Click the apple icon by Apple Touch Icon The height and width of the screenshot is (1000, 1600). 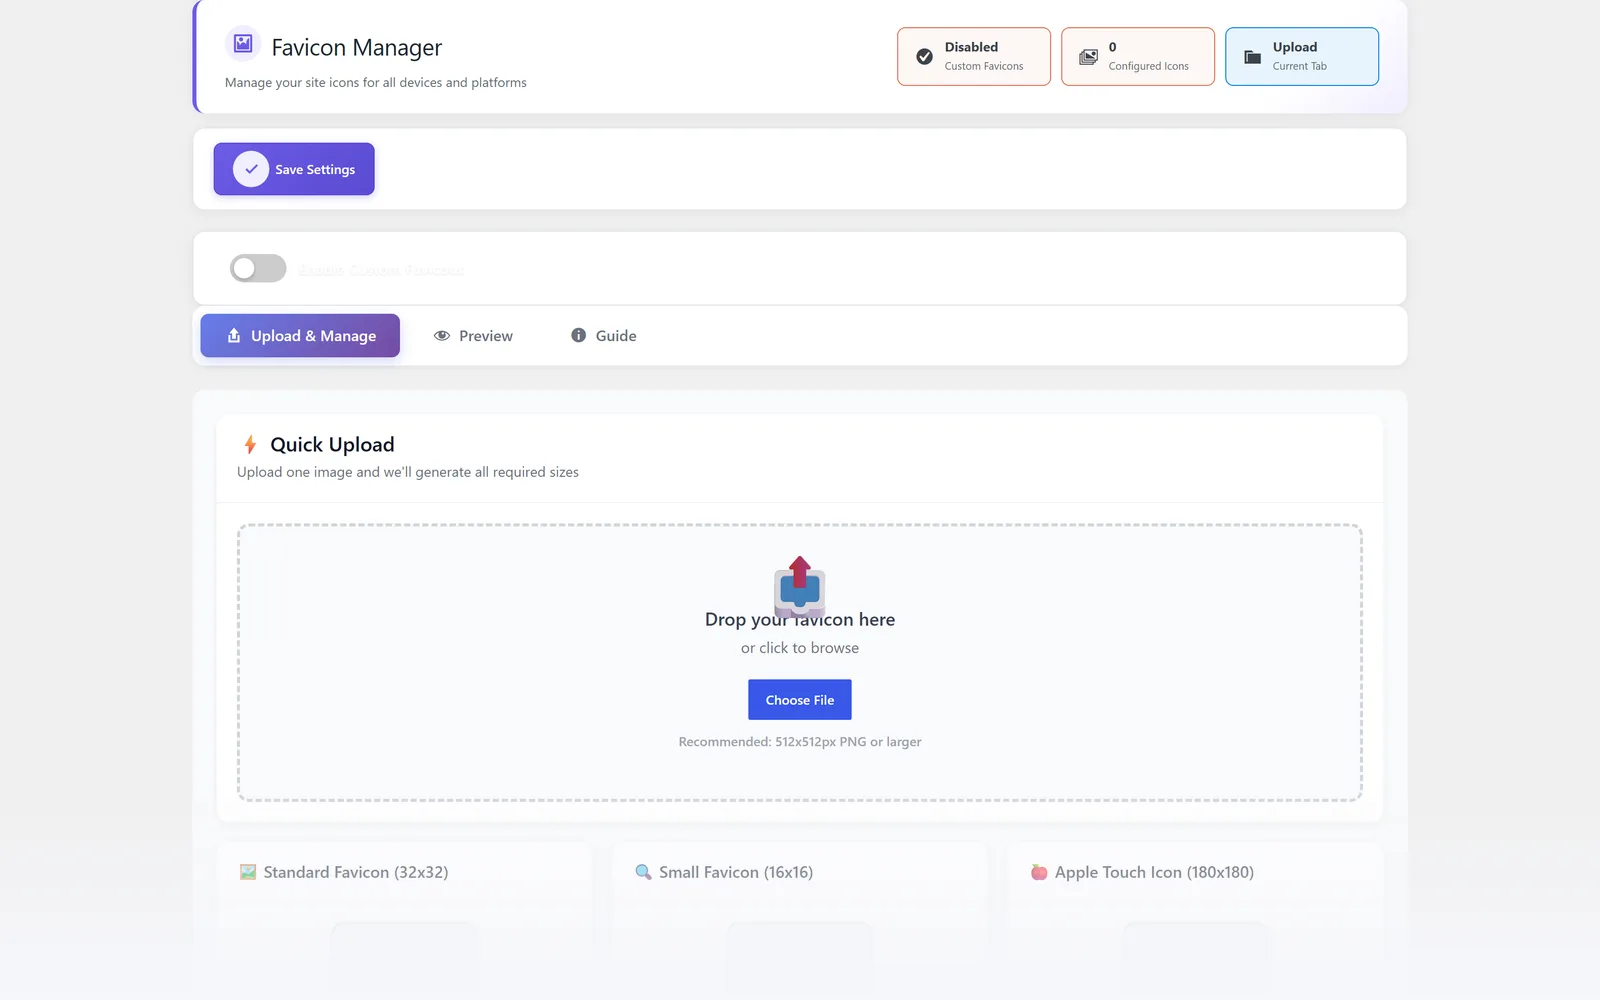tap(1039, 872)
